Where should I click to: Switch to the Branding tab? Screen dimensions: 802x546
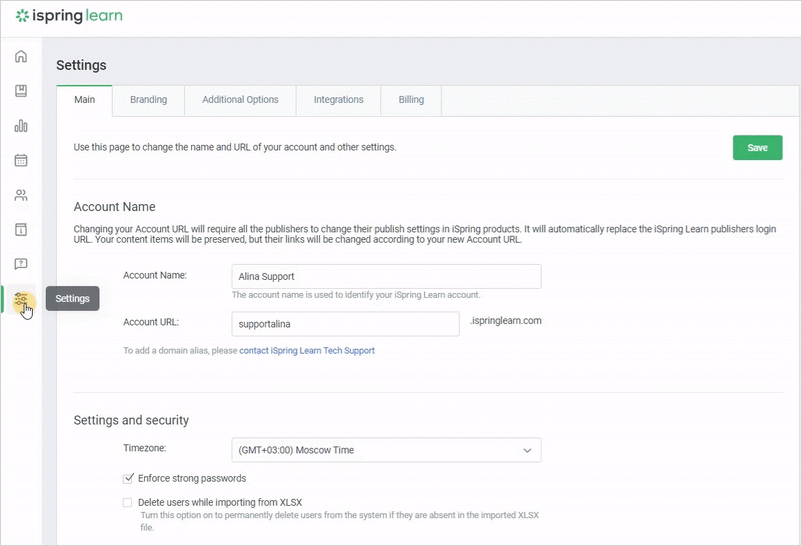[x=148, y=100]
